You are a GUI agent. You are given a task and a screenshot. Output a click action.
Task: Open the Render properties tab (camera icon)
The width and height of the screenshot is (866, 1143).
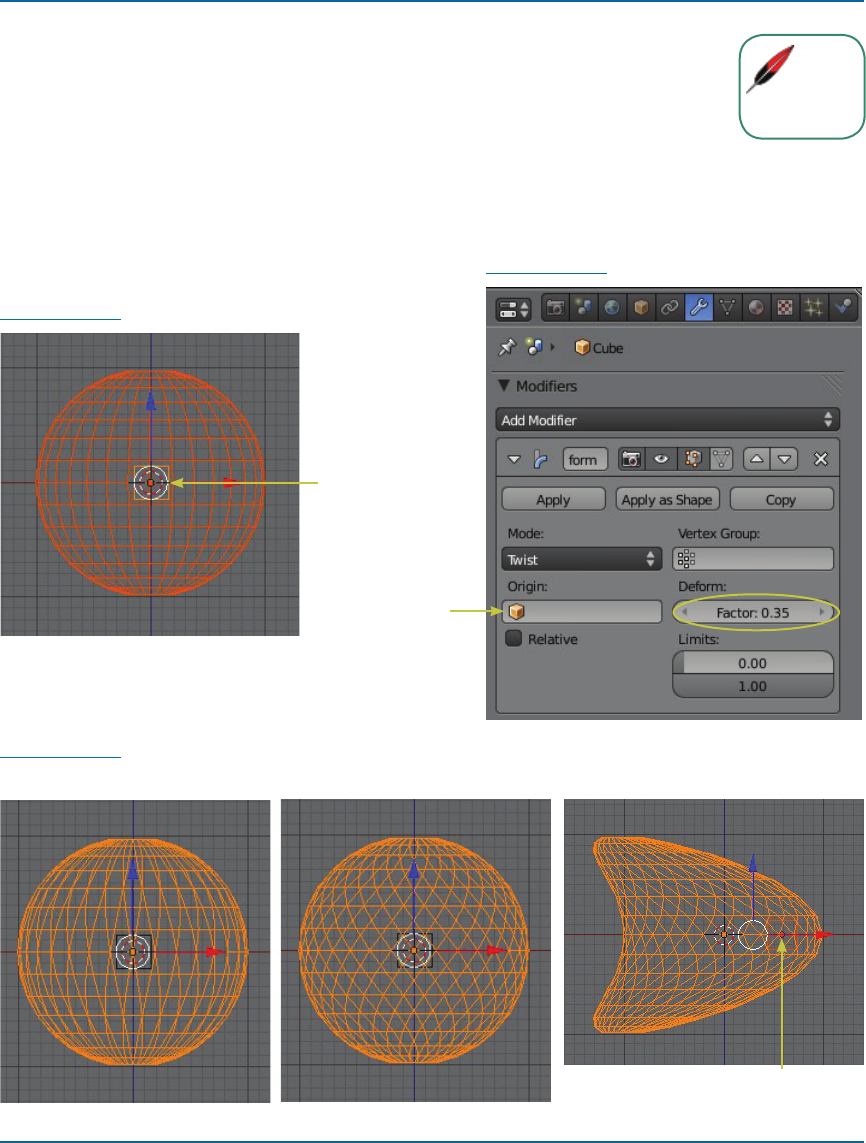point(555,308)
